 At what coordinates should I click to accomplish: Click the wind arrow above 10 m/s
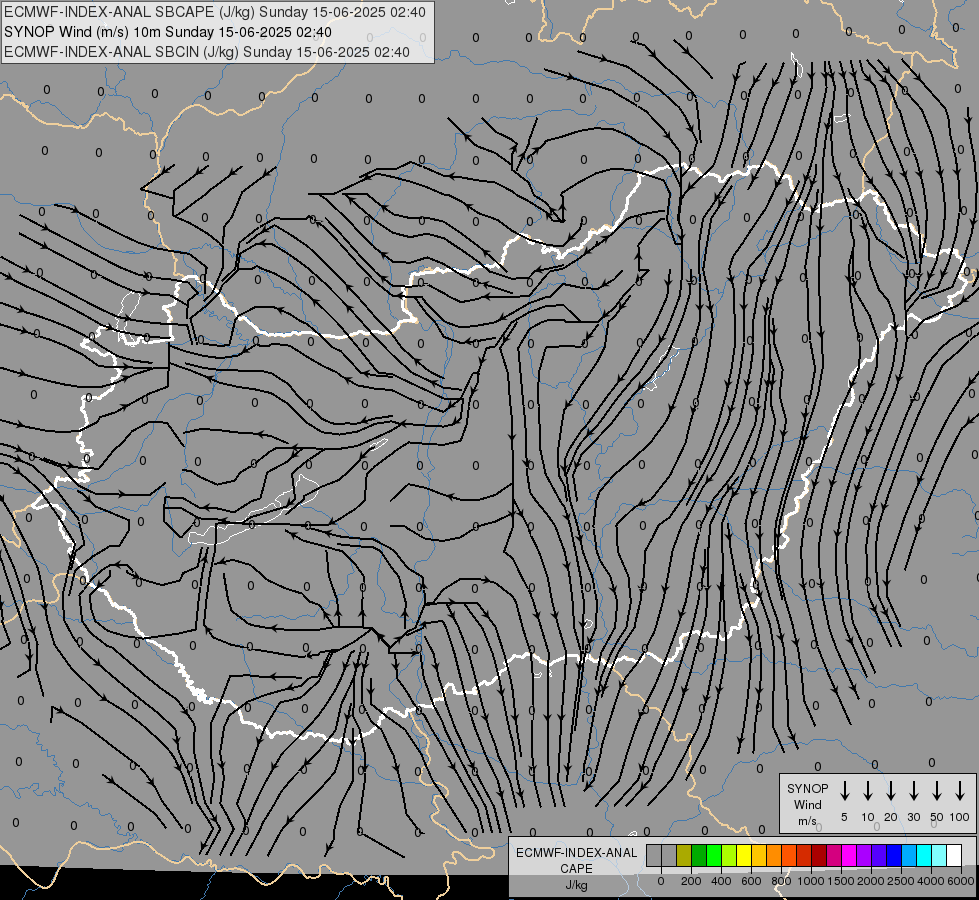click(868, 790)
